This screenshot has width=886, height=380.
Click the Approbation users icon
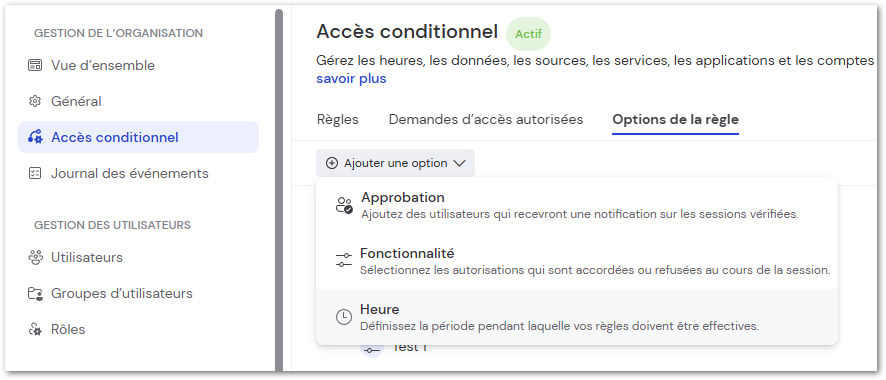[344, 206]
